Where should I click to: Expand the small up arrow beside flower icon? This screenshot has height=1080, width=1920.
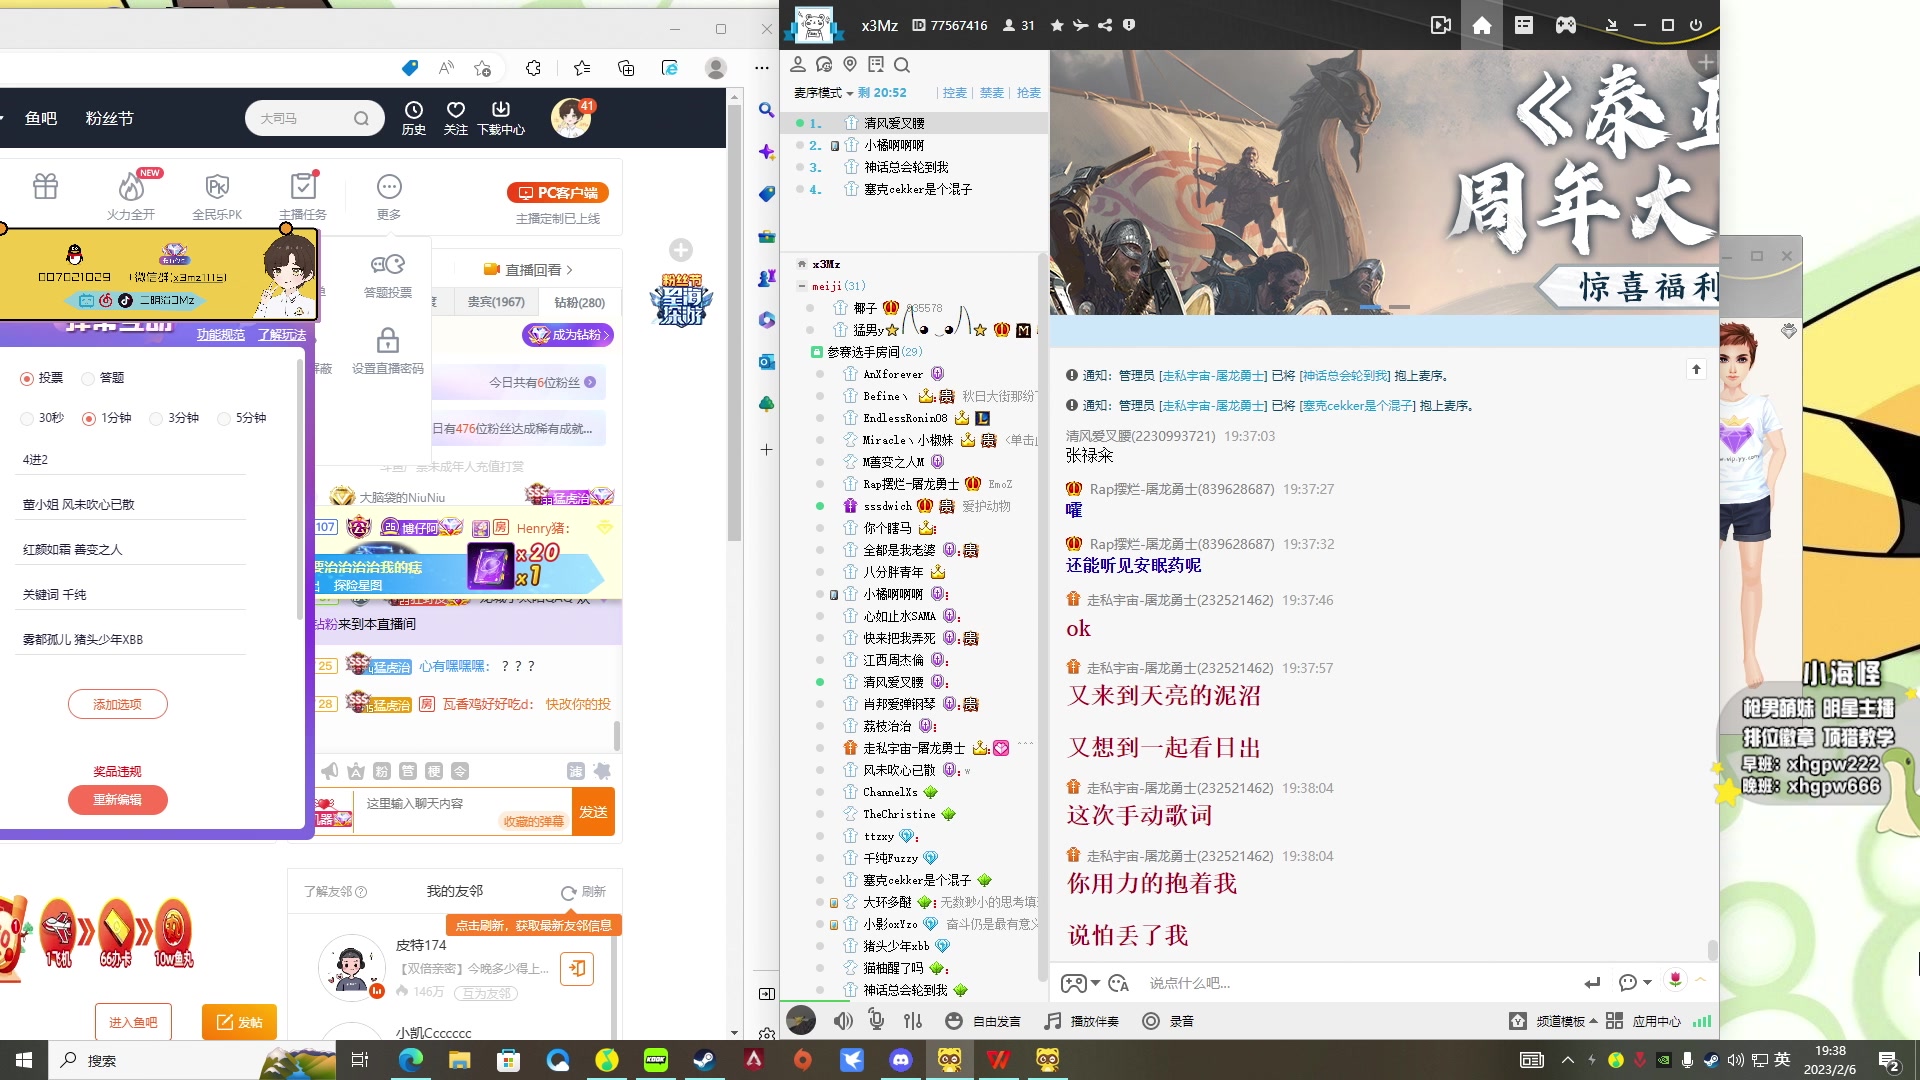coord(1699,980)
